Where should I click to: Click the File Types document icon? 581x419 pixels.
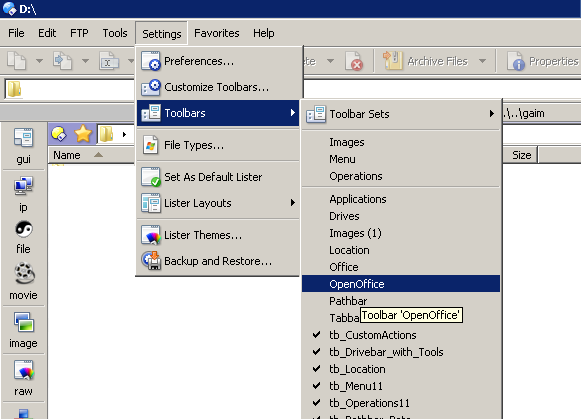point(151,145)
